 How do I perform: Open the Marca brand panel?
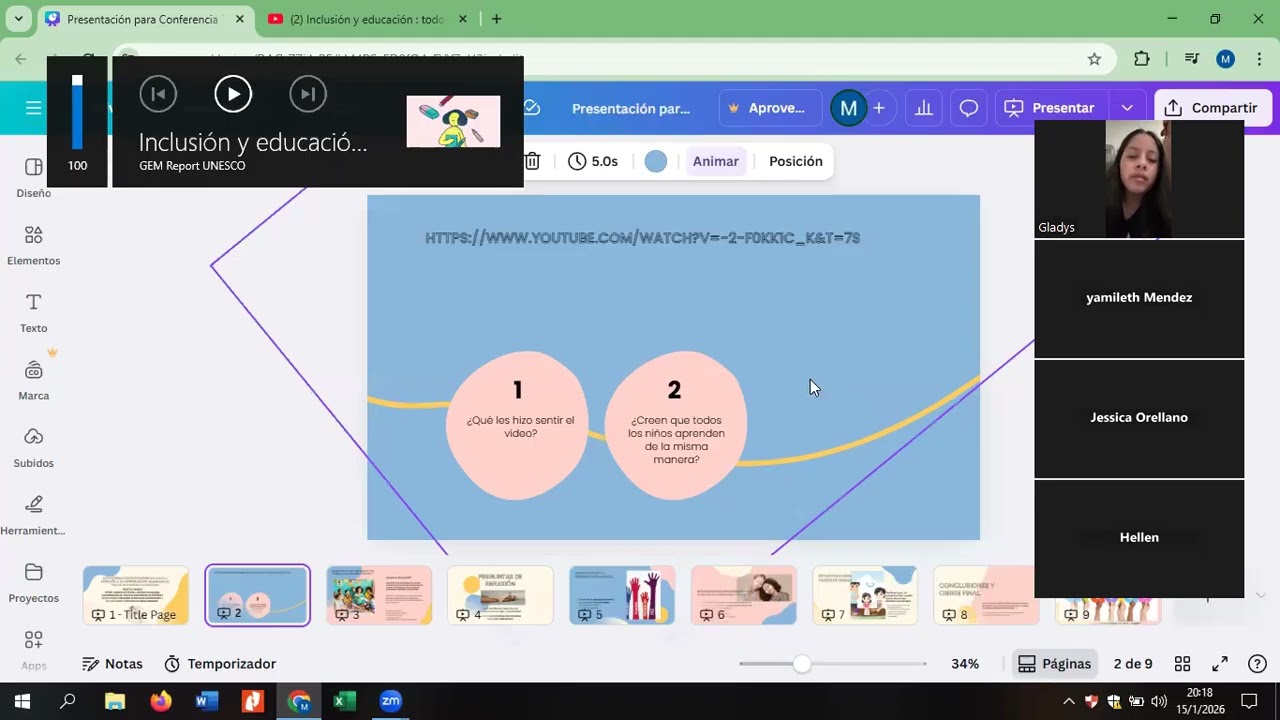coord(33,380)
